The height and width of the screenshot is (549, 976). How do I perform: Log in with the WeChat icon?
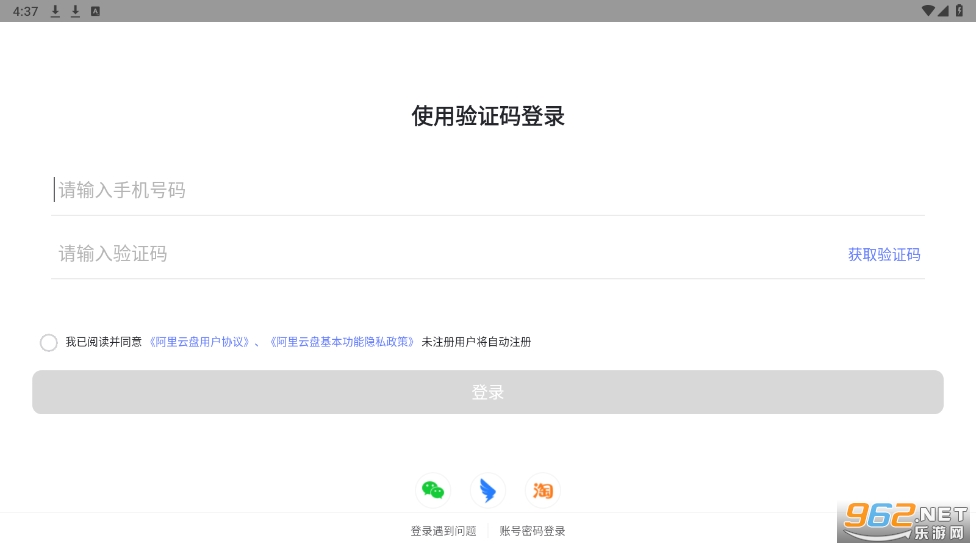click(x=433, y=490)
